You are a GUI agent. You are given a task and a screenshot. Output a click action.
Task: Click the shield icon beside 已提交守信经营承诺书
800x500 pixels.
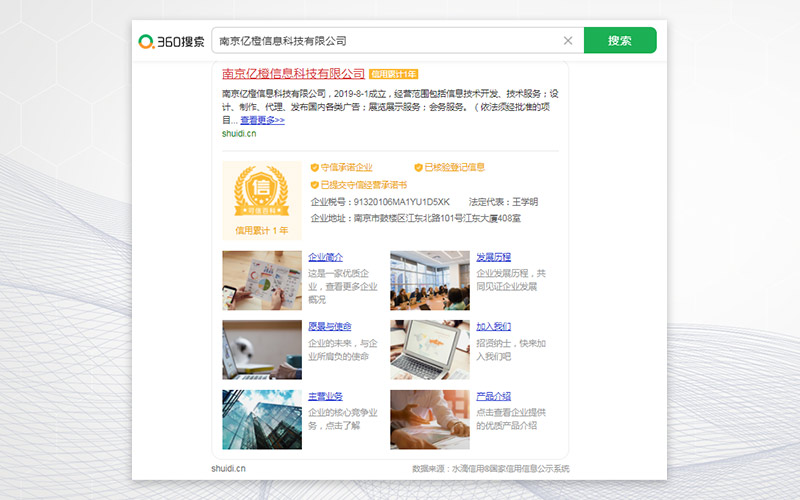[314, 185]
